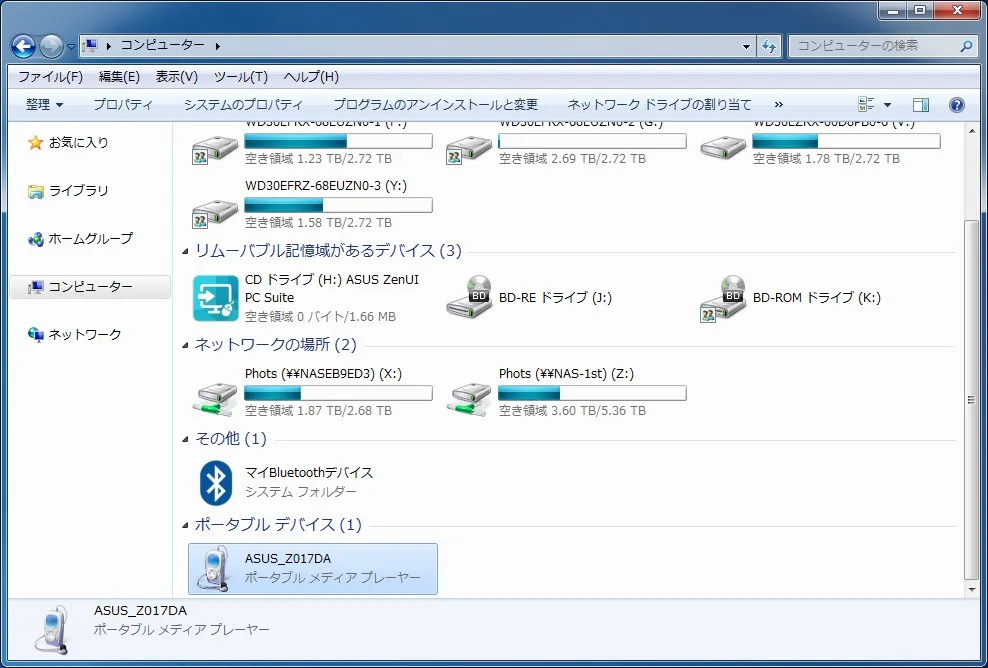
Task: Click the Computer icon in sidebar
Action: point(35,287)
